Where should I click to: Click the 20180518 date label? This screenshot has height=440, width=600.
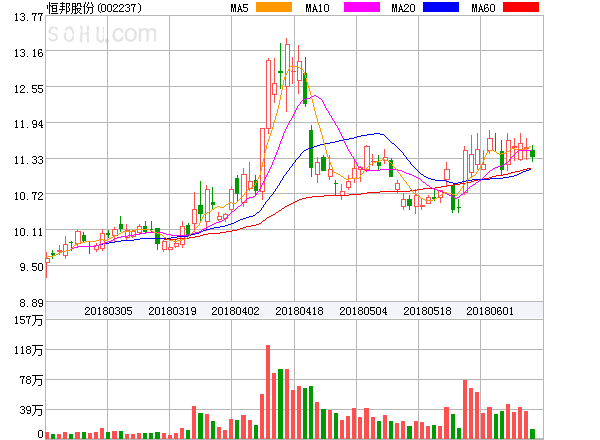click(x=427, y=311)
